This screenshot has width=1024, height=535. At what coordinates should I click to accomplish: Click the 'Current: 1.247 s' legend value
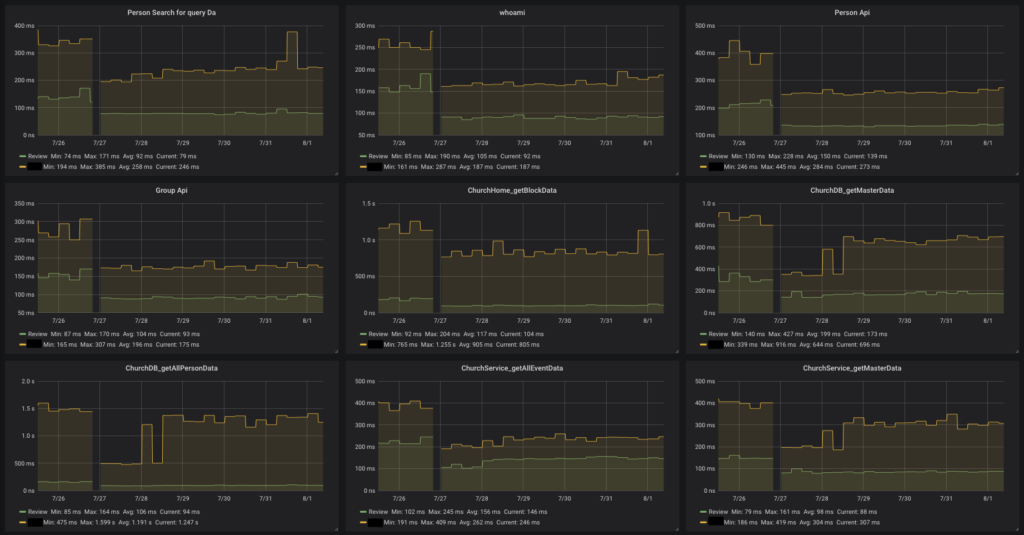point(176,522)
